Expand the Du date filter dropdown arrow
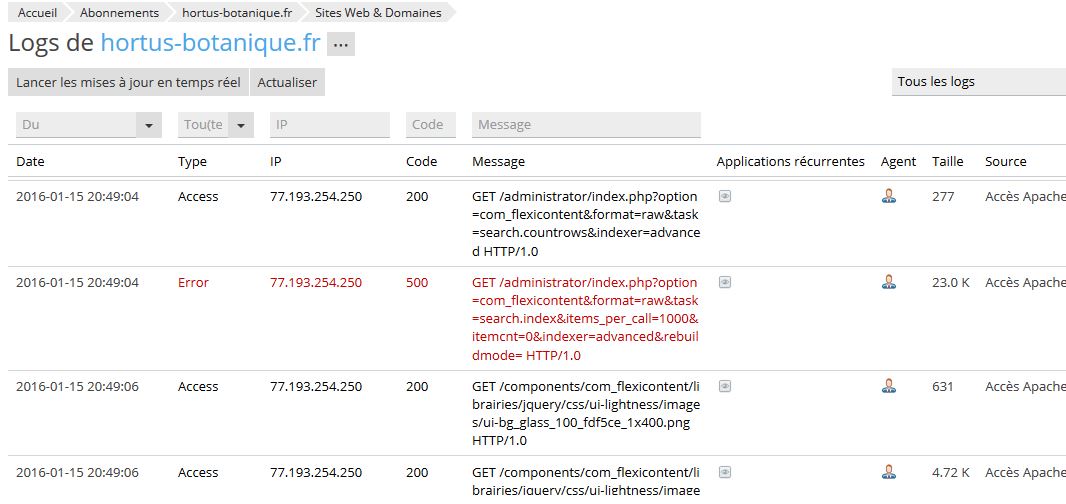The width and height of the screenshot is (1066, 504). pos(149,125)
